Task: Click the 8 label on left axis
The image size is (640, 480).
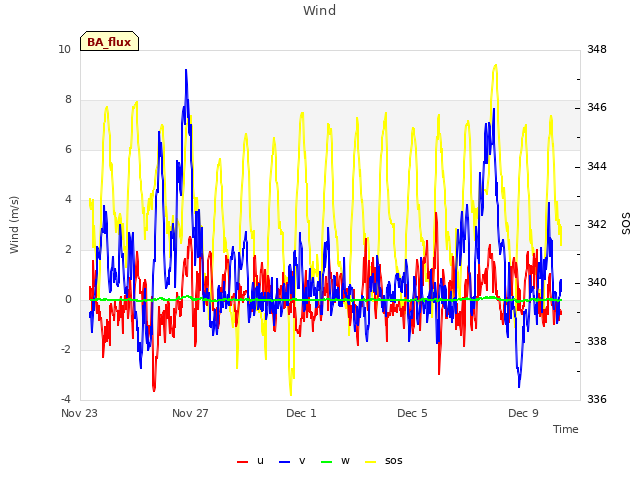Action: 68,100
